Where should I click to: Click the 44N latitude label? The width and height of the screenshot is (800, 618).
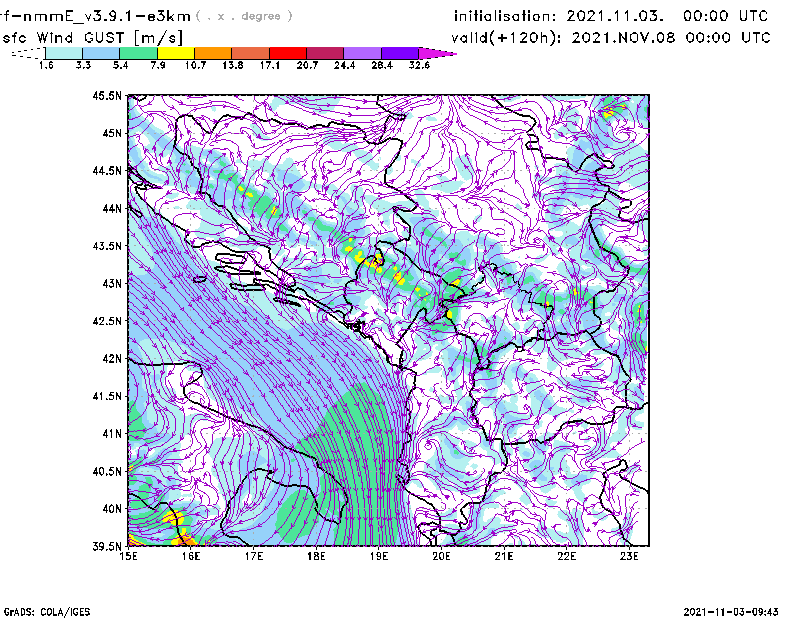click(112, 208)
